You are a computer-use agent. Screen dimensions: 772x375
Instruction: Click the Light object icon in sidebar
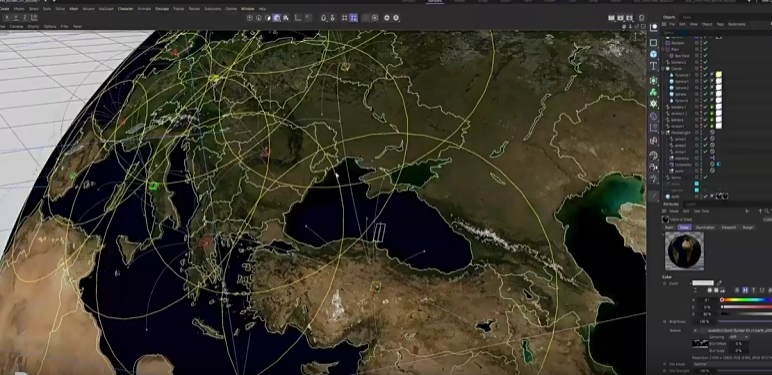[653, 179]
